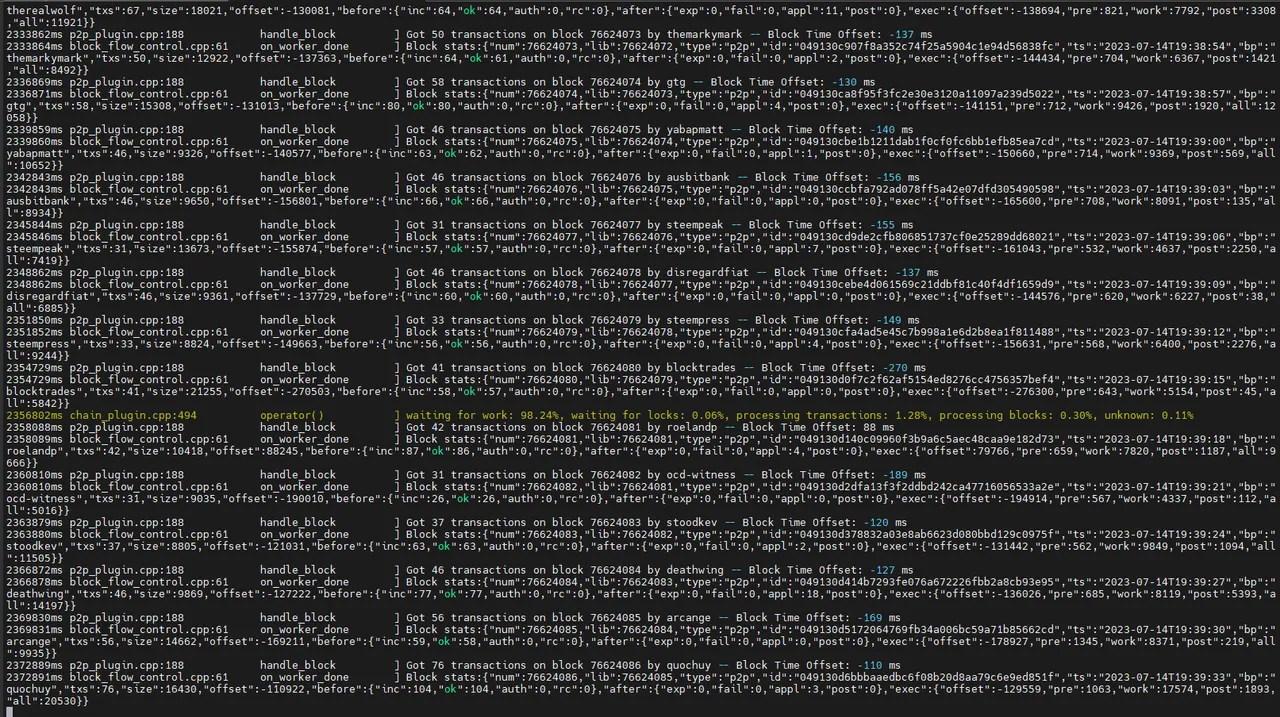Select the timestamp 2372889ms
Image resolution: width=1280 pixels, height=717 pixels.
[34, 665]
